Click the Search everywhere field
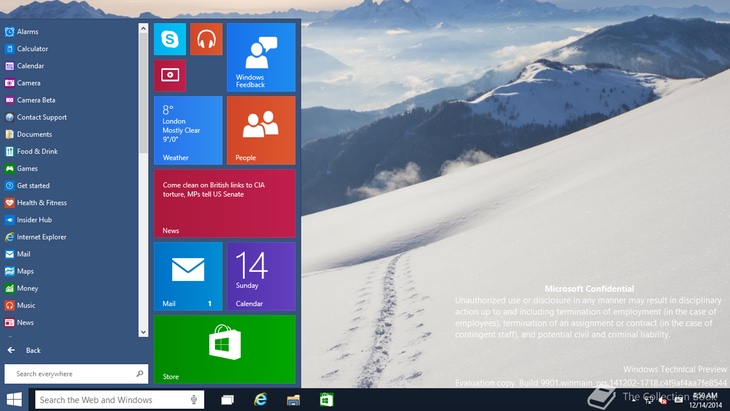The image size is (730, 411). (x=76, y=374)
